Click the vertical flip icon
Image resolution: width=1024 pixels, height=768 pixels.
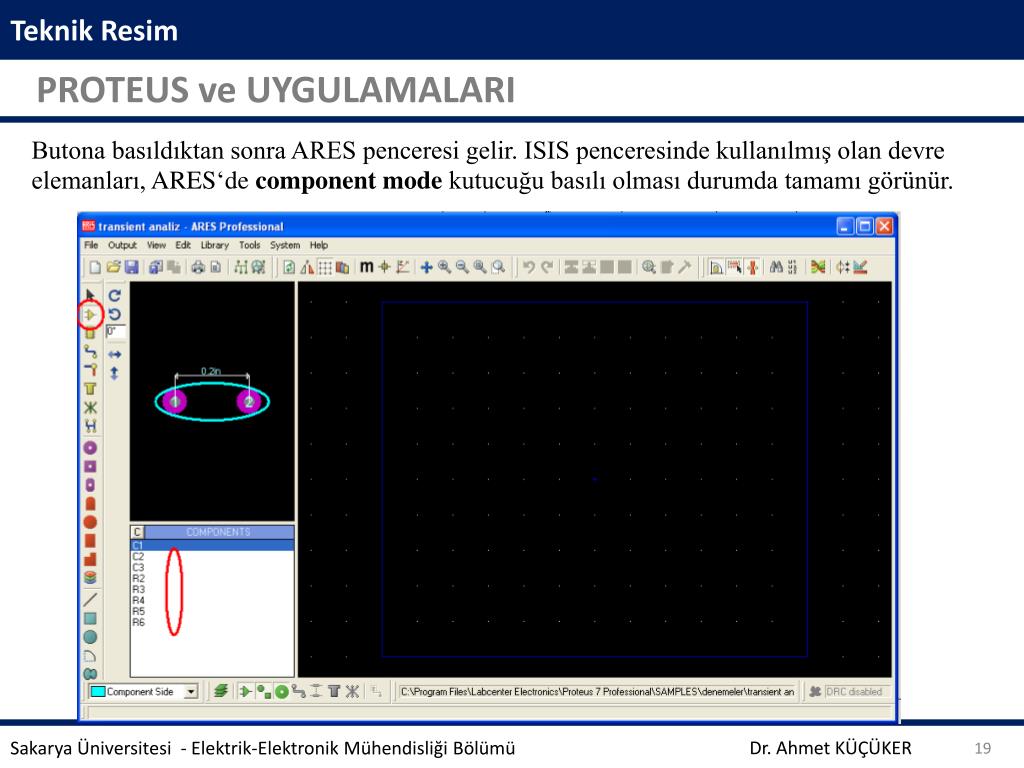[115, 374]
